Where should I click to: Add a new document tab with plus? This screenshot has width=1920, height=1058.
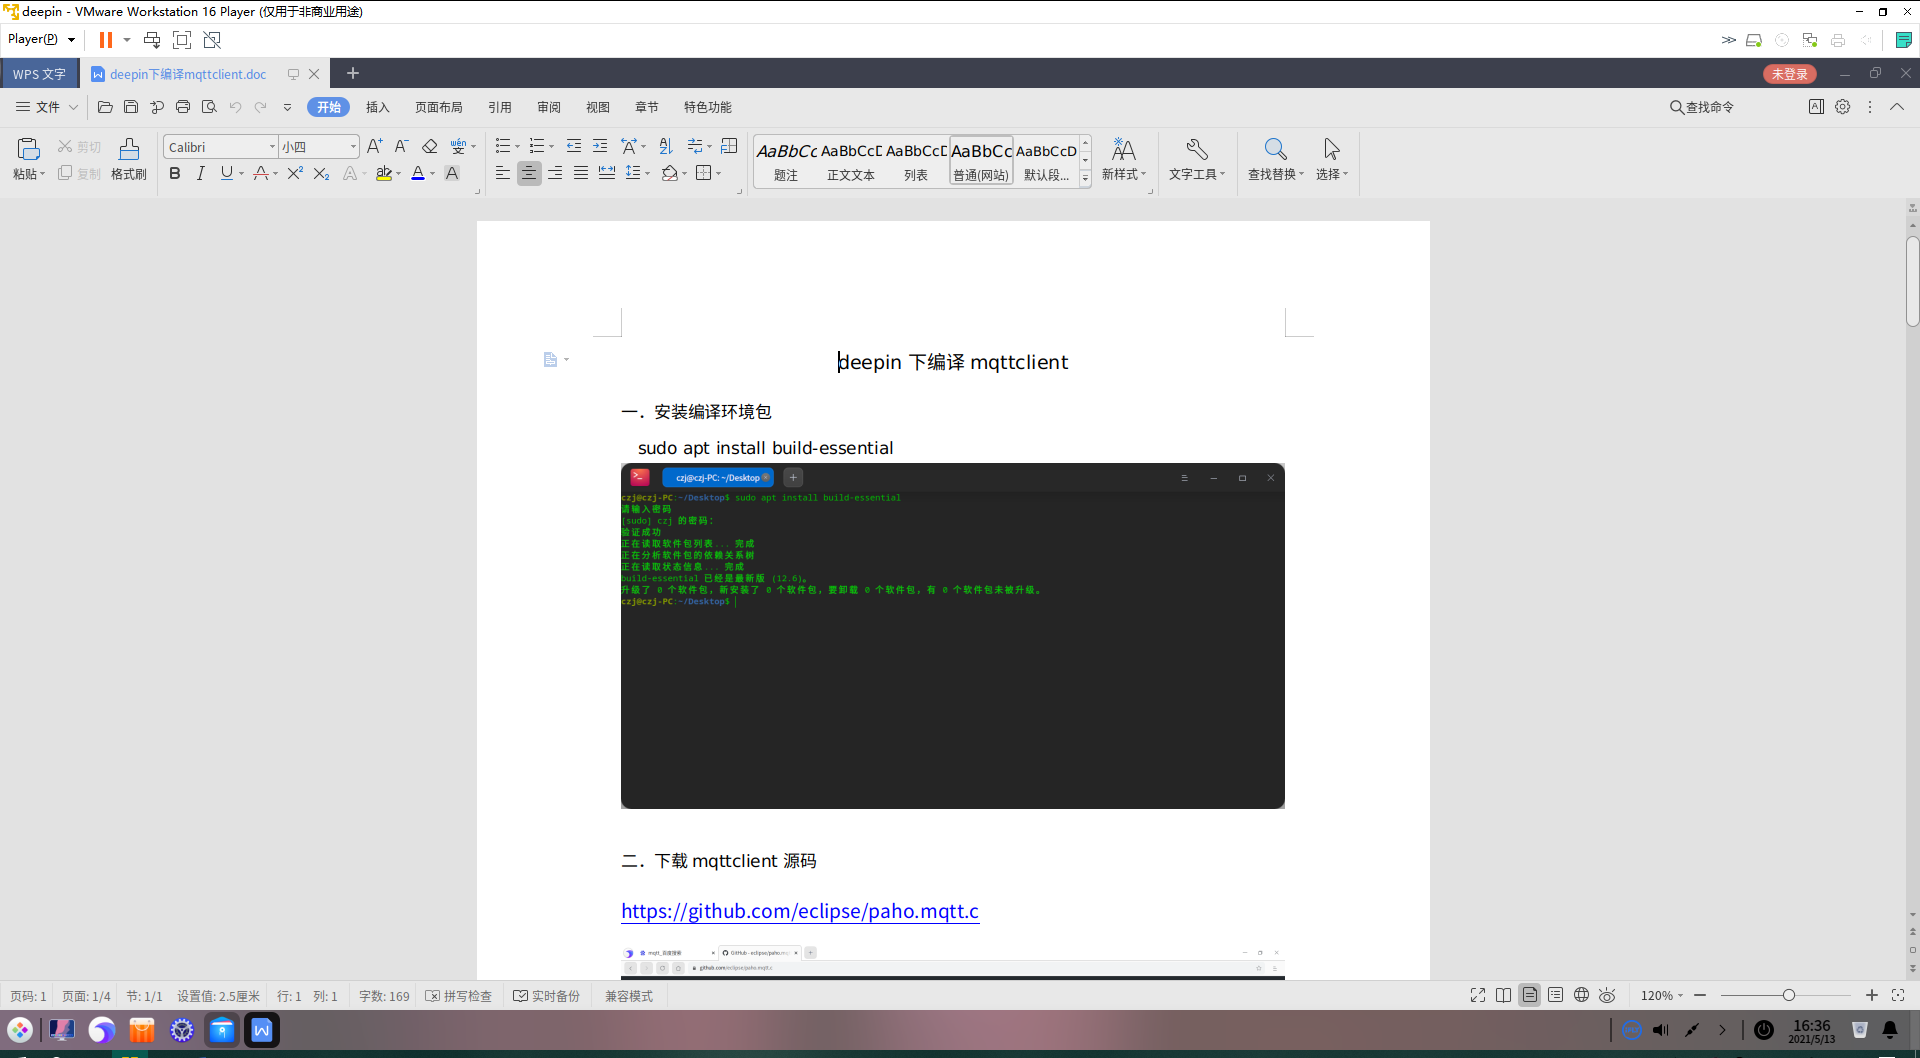click(353, 73)
